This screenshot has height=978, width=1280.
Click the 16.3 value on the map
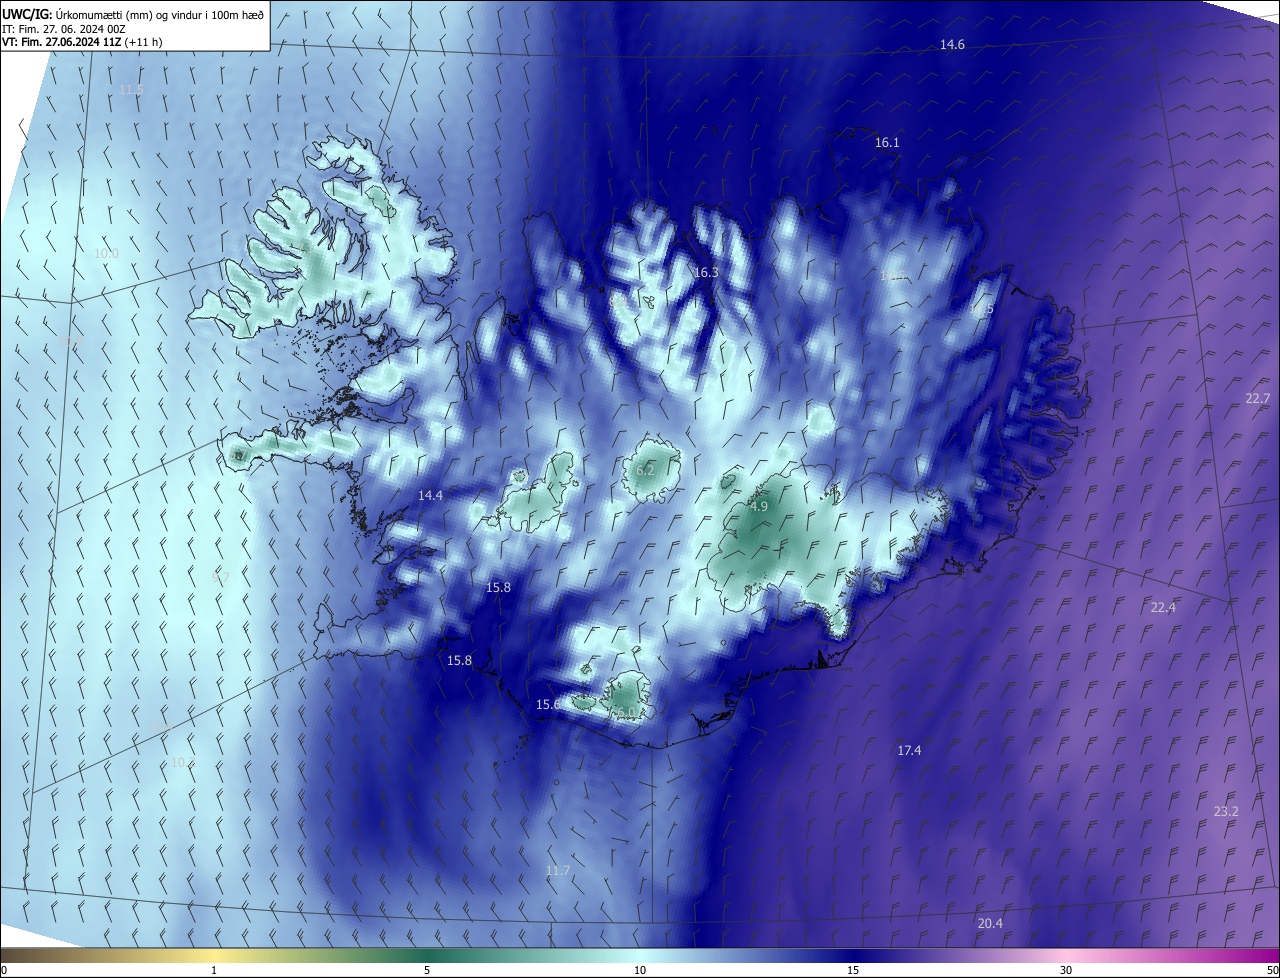tap(706, 273)
